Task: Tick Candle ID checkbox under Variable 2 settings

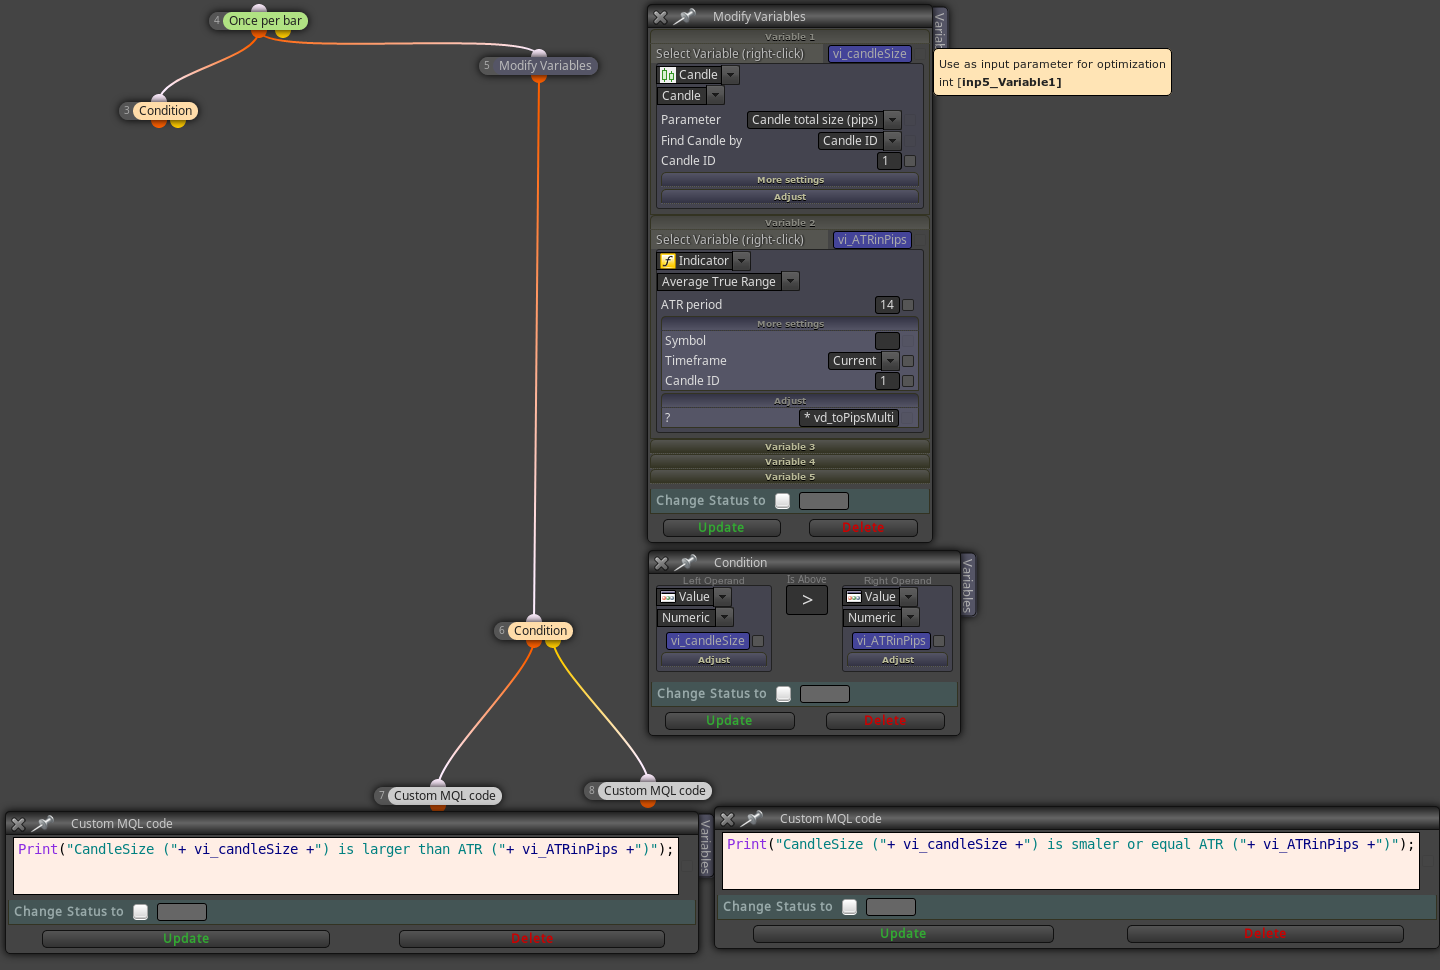Action: (x=908, y=381)
